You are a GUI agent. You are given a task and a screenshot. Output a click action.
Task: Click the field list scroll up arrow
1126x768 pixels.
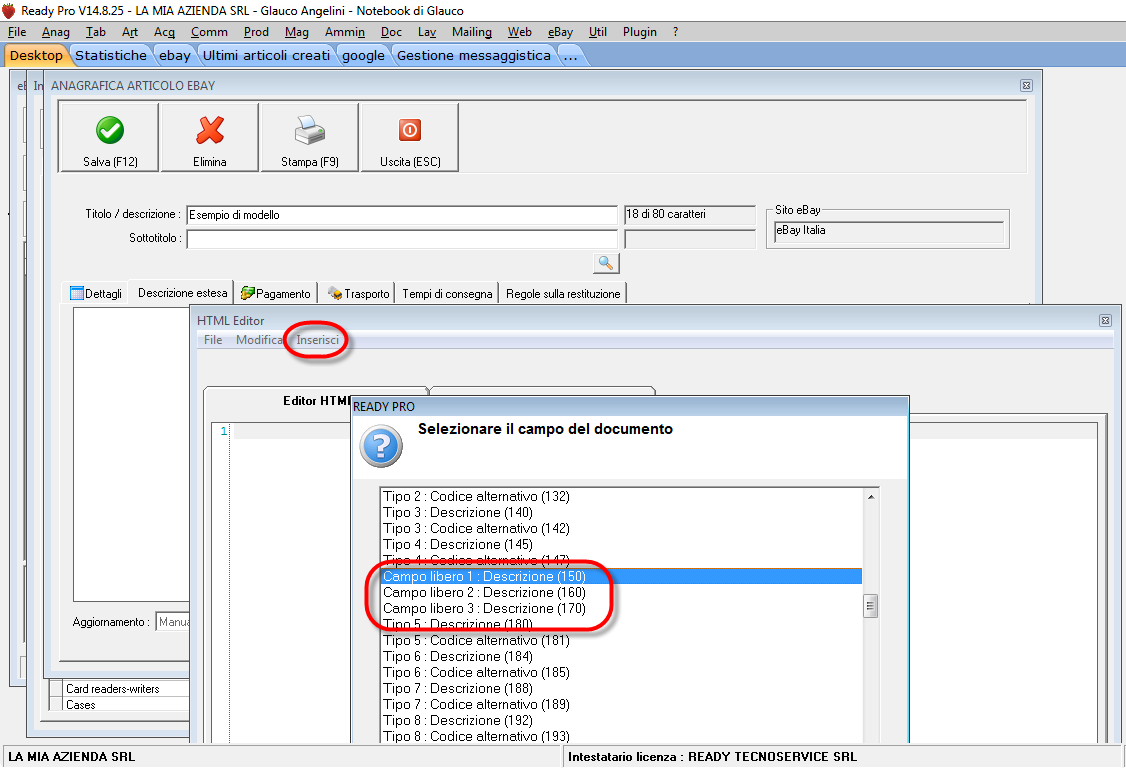pos(870,497)
